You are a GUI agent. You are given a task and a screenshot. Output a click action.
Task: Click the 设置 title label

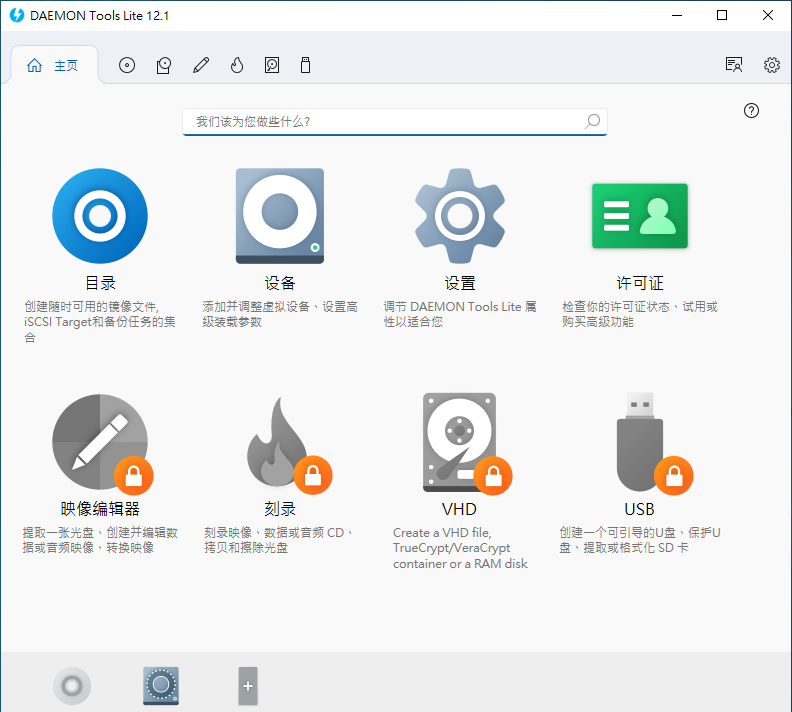[x=460, y=283]
